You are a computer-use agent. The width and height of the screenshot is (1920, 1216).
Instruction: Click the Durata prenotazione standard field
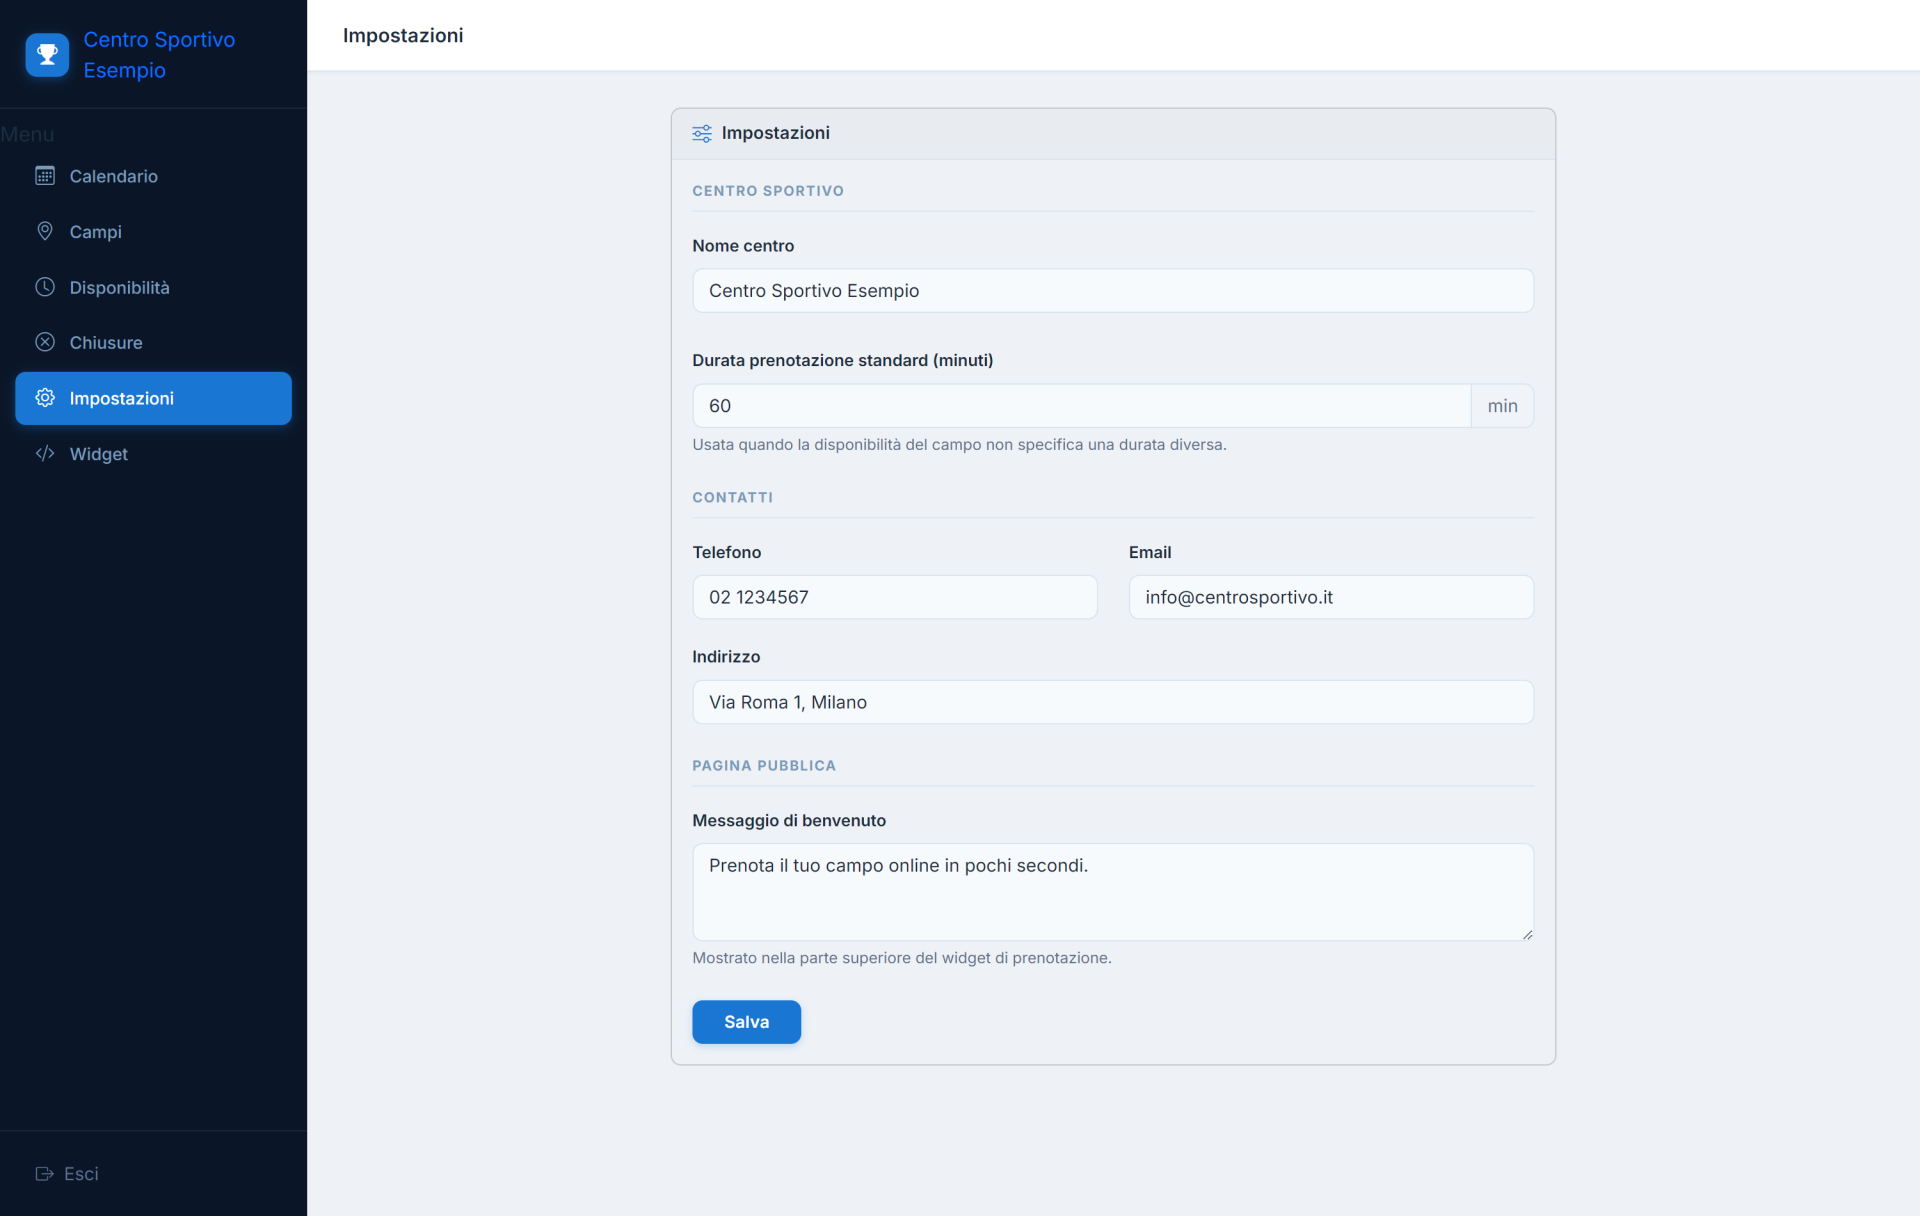pyautogui.click(x=1081, y=406)
